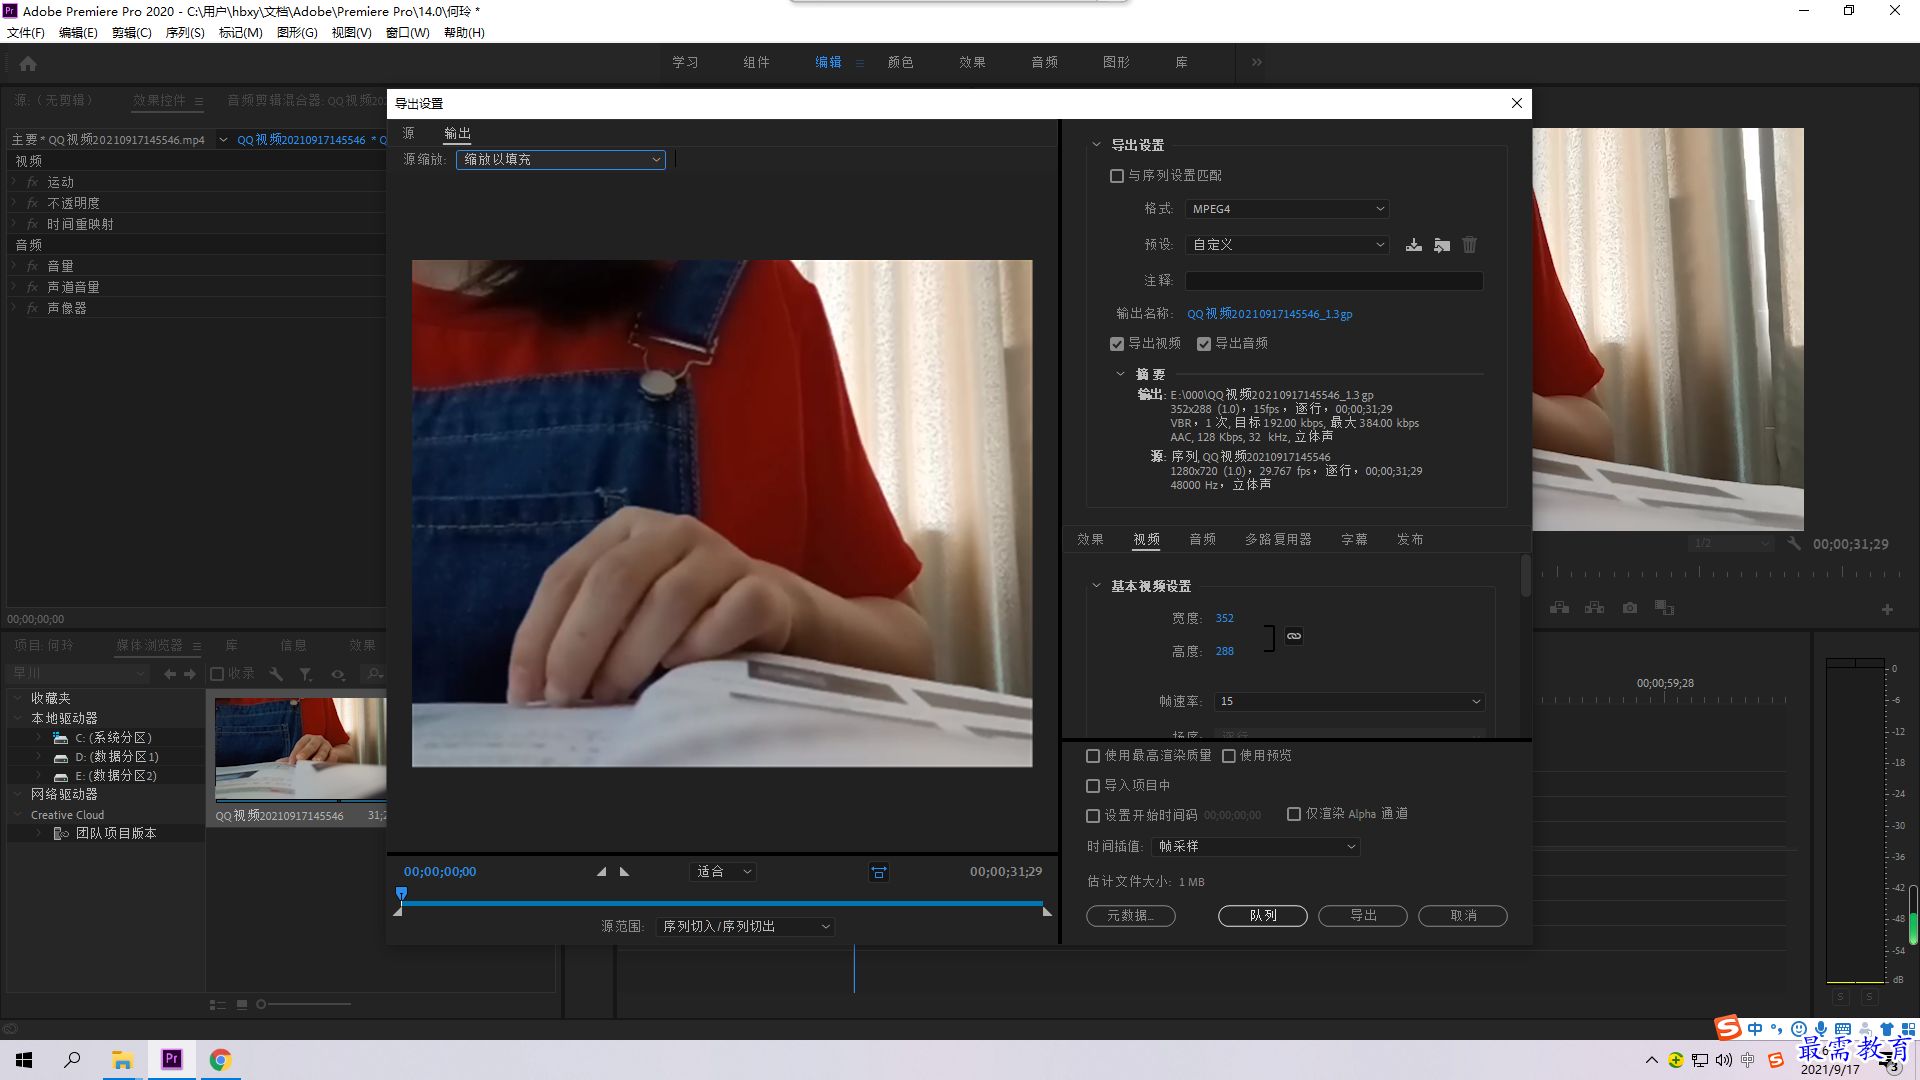Enable import into project checkbox
This screenshot has width=1920, height=1080.
click(x=1093, y=786)
